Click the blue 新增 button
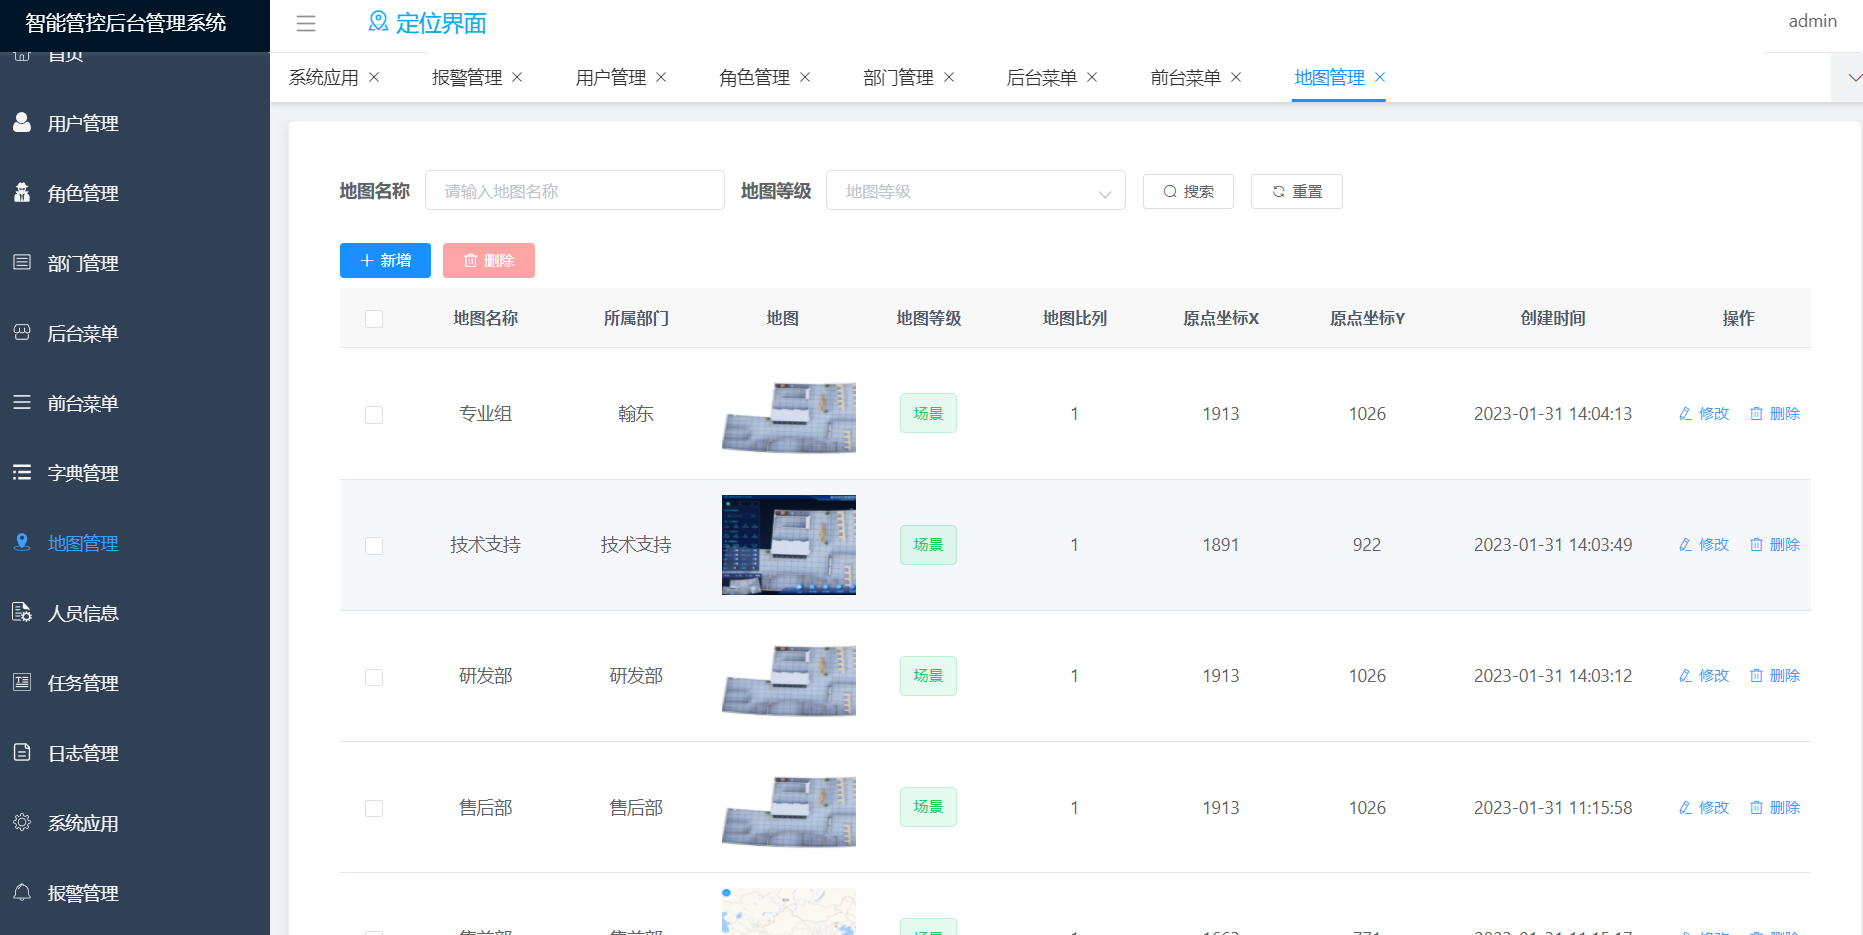Viewport: 1863px width, 935px height. point(385,260)
